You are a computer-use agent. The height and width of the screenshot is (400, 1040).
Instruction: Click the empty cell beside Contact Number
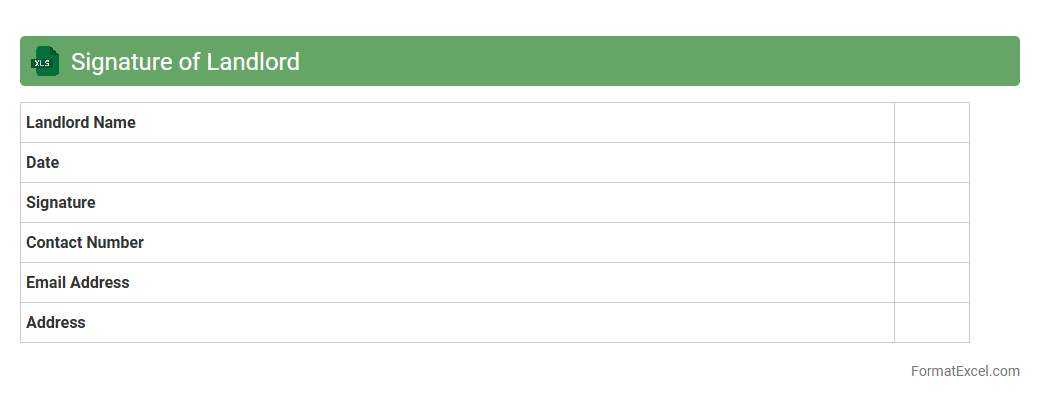click(x=931, y=243)
